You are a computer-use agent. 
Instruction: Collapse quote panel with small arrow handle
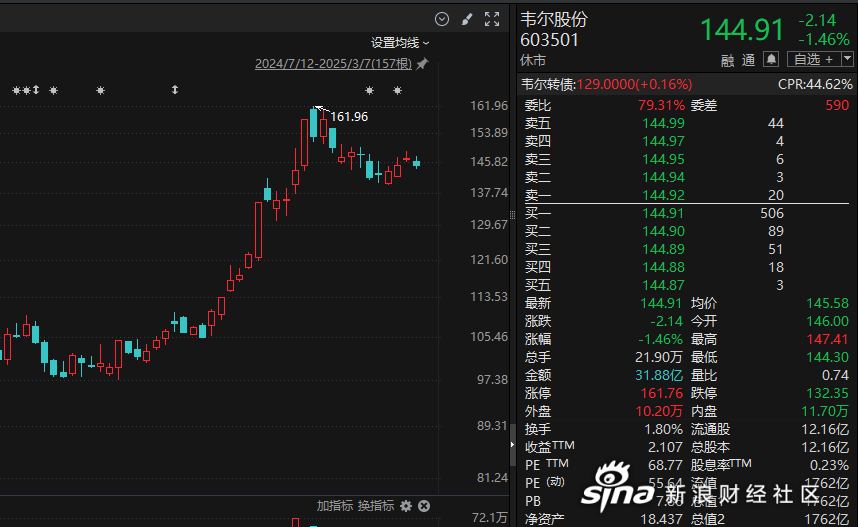(512, 444)
